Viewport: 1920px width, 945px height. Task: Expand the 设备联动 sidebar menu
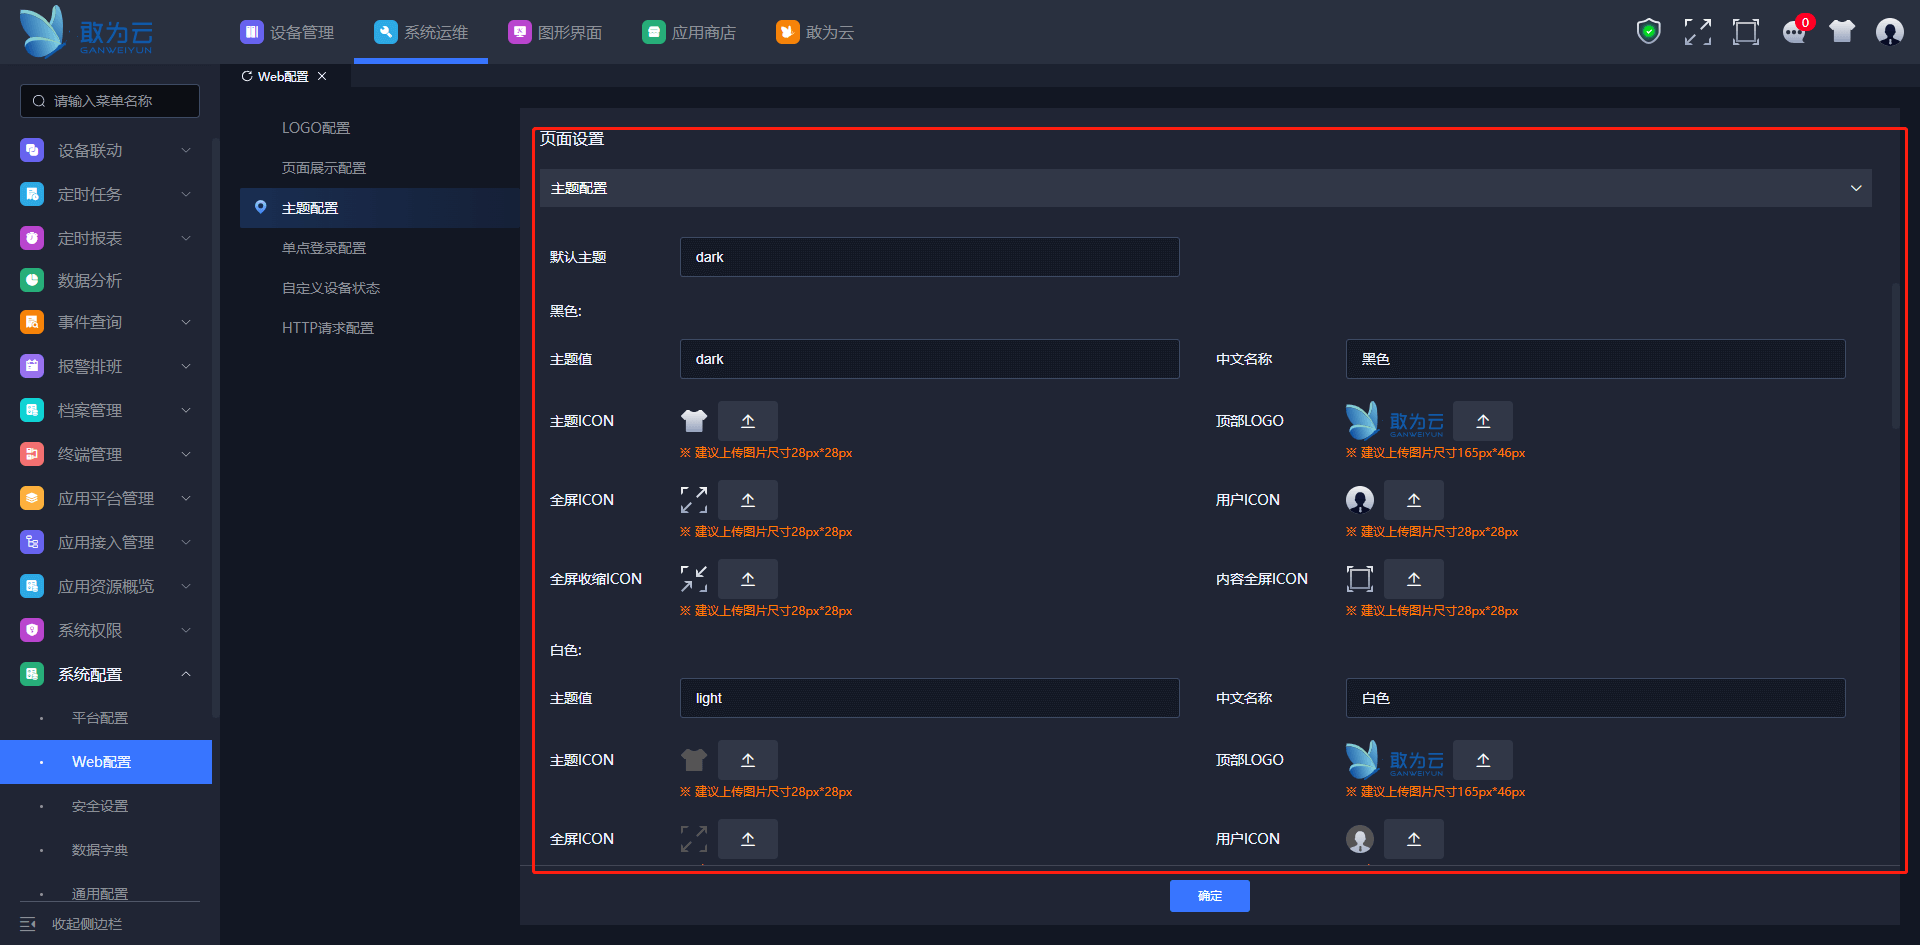(106, 150)
